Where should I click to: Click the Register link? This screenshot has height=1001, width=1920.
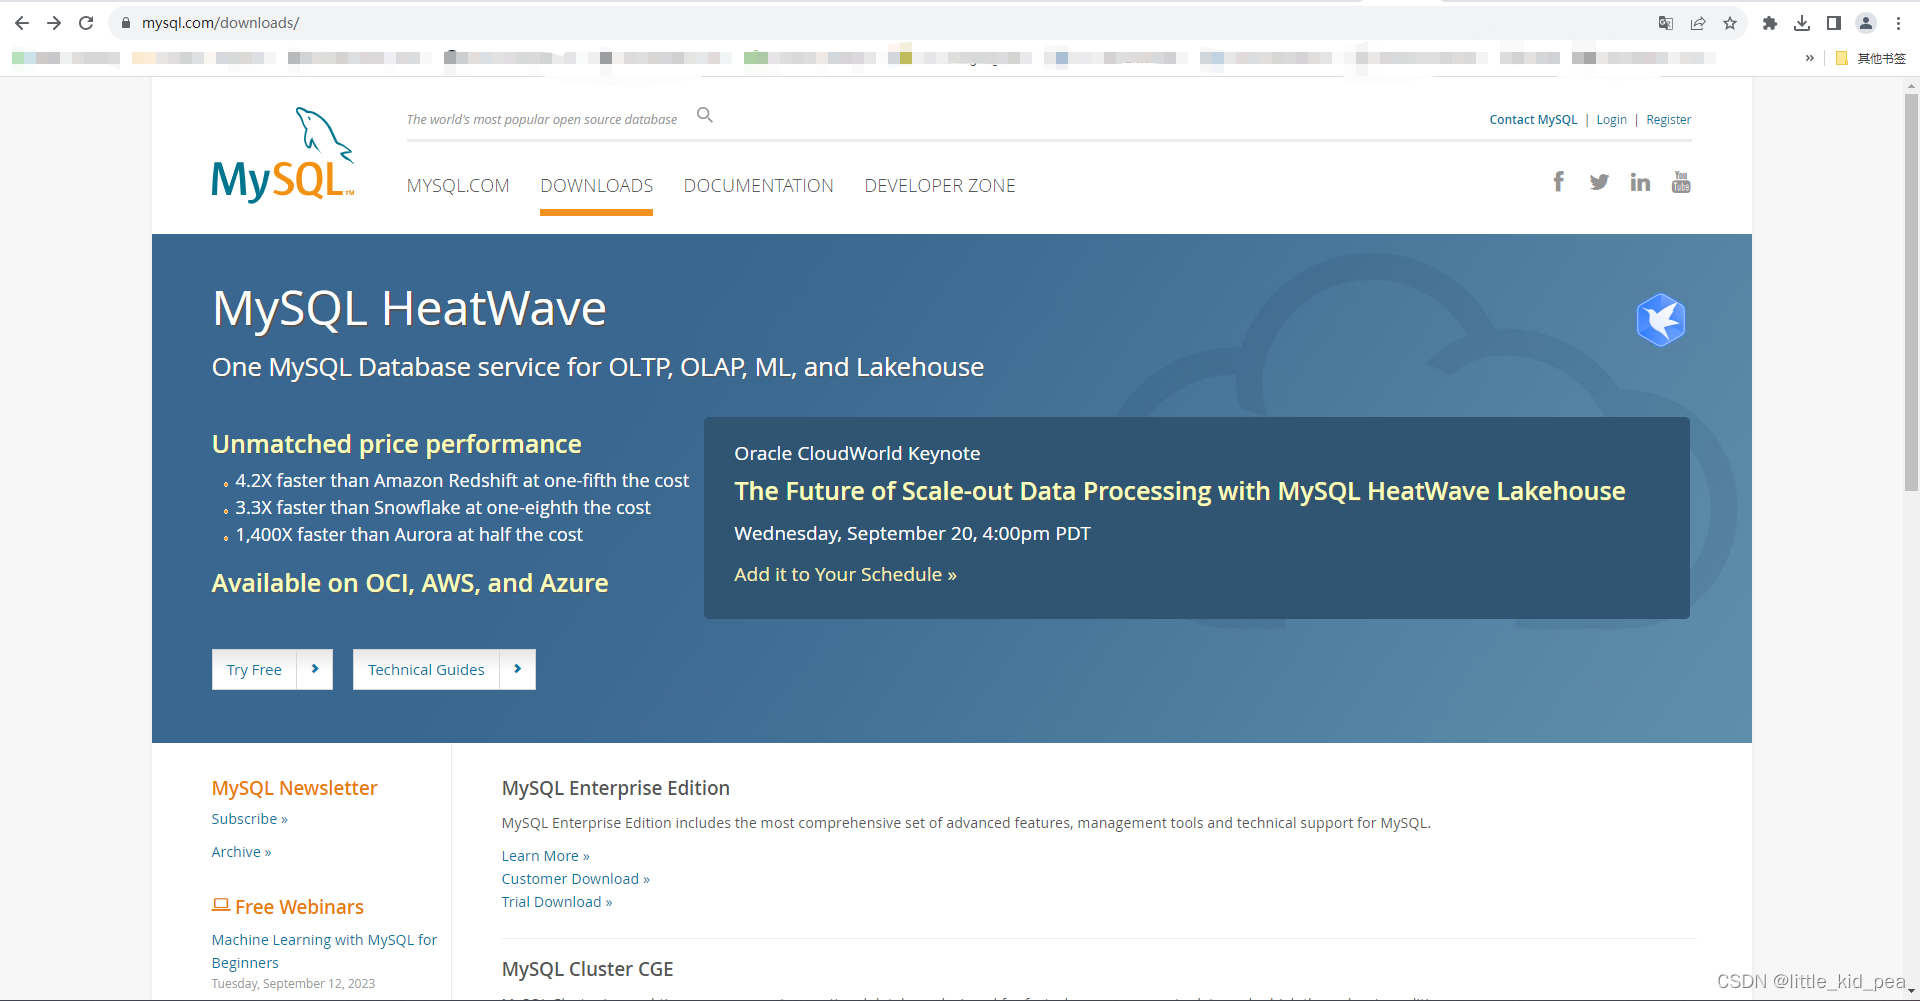click(x=1668, y=120)
